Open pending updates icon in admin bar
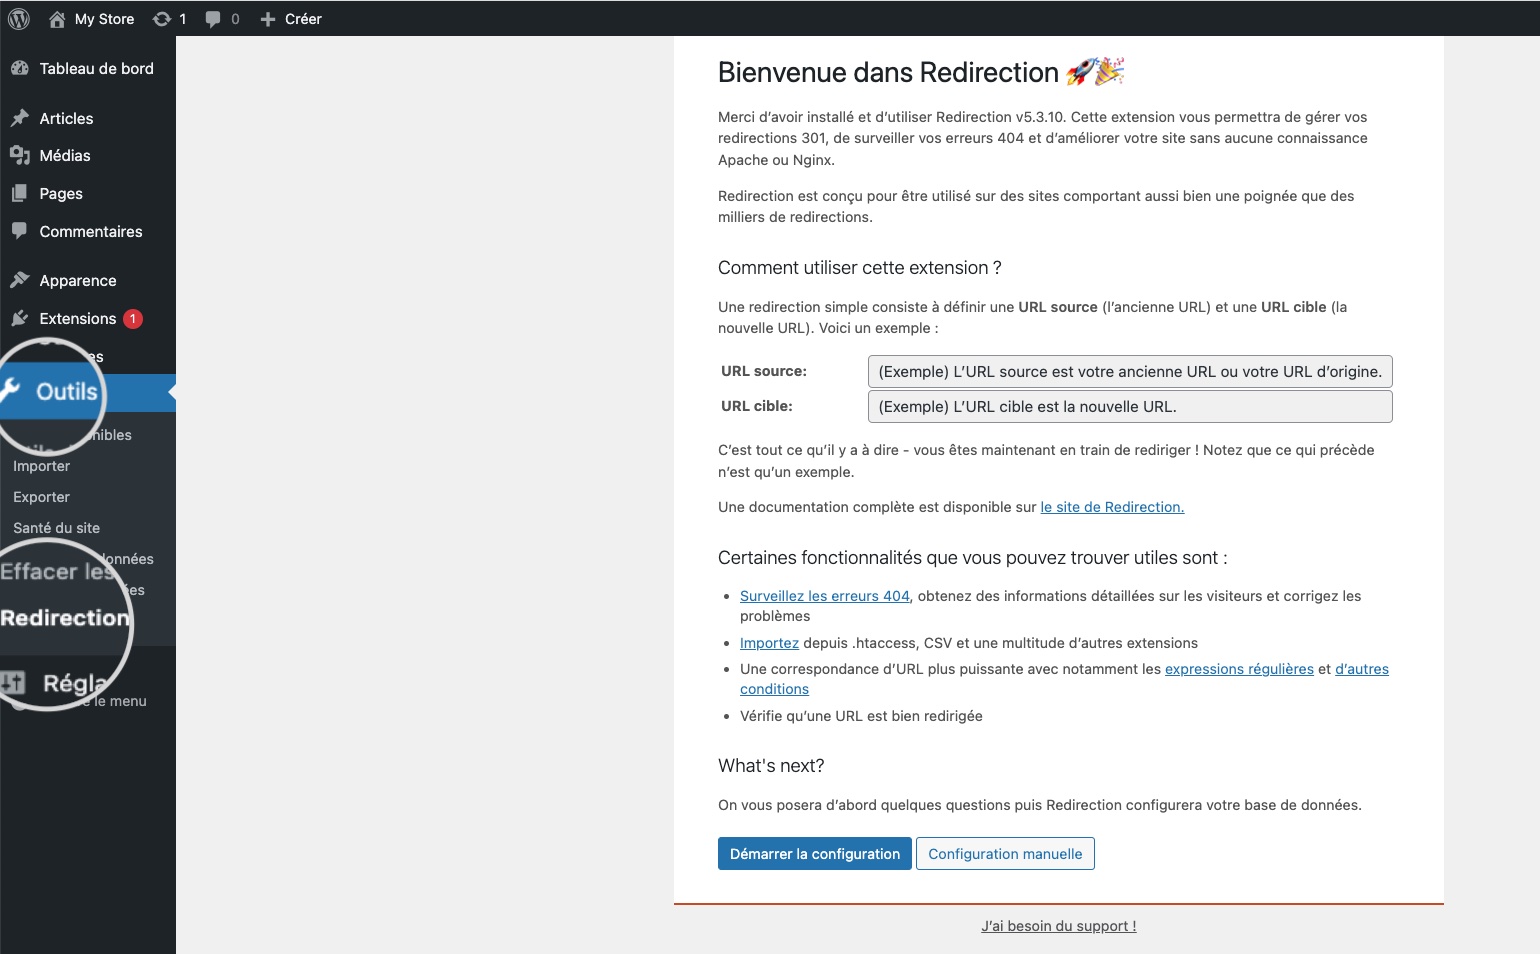 169,18
